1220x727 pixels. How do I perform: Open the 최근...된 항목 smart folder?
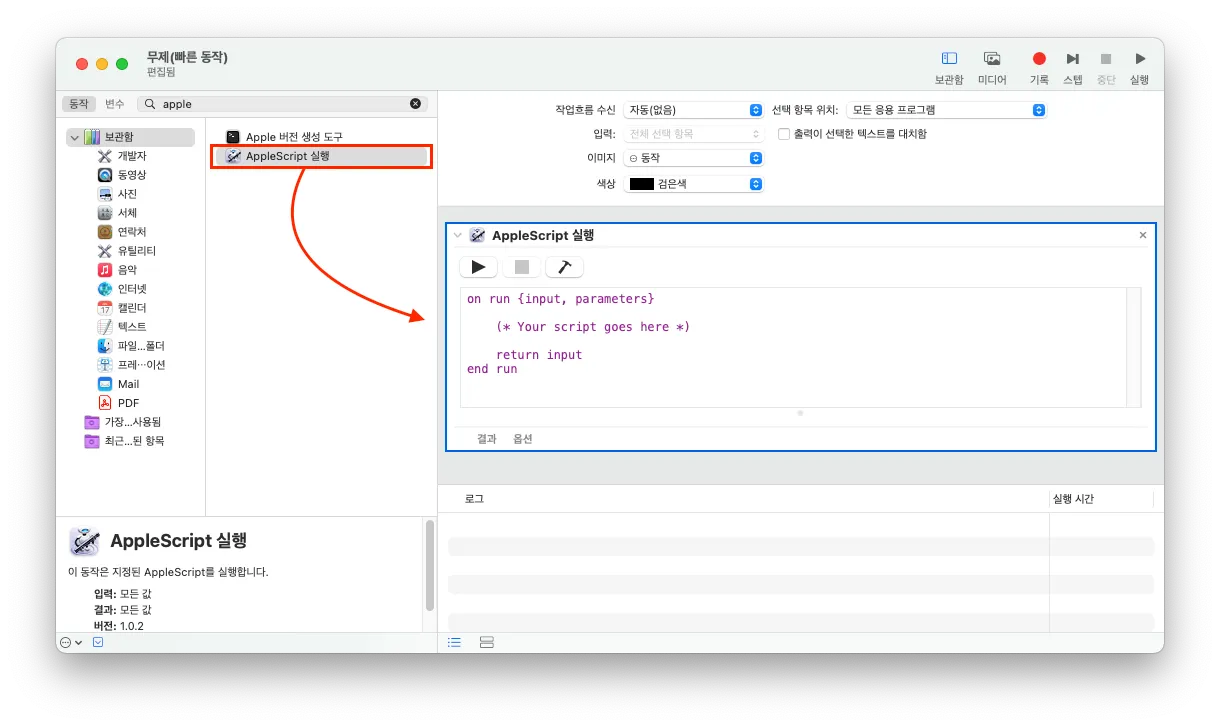[x=132, y=441]
